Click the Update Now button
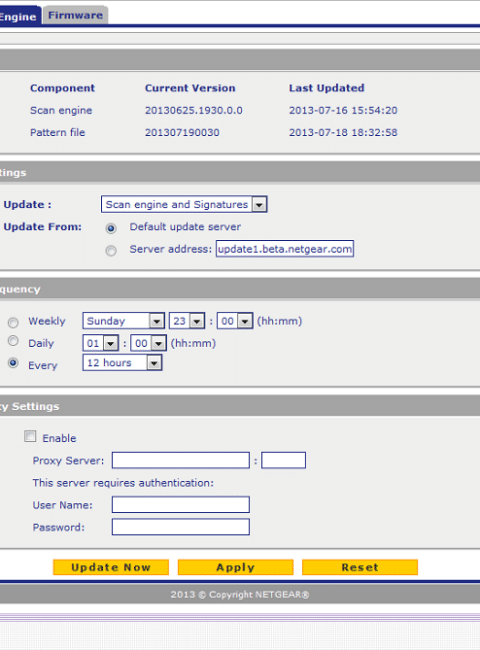 pyautogui.click(x=111, y=567)
